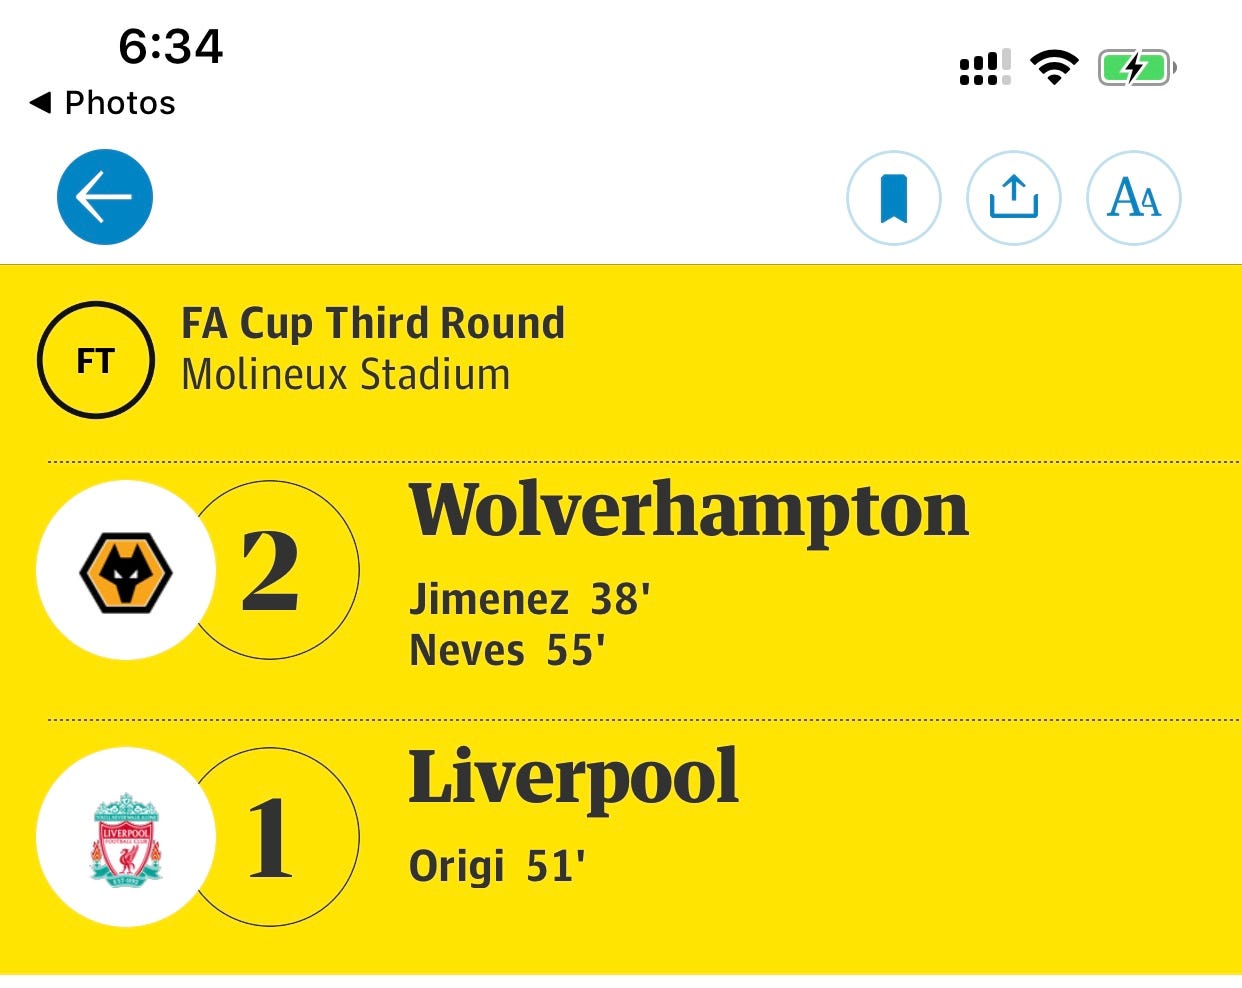Tap the Wolverhampton wolf crest
1242x988 pixels.
tap(126, 570)
